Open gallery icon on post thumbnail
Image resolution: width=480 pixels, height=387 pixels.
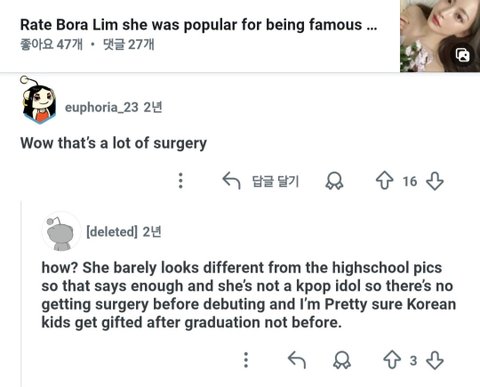tap(463, 55)
